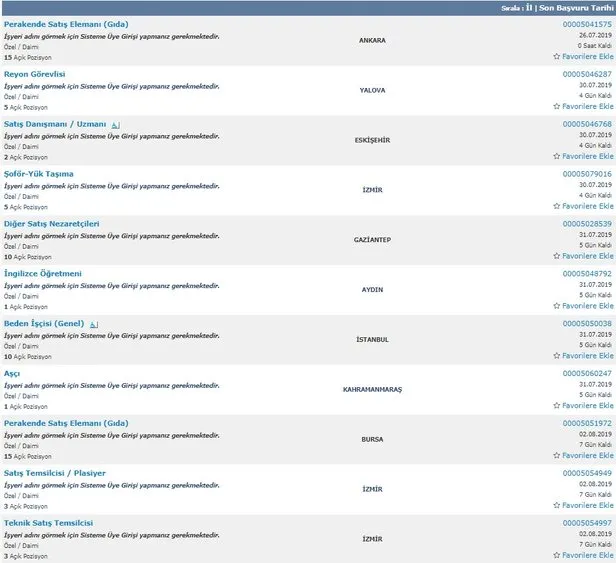
Task: Open the Teknik Satış Temsilcisi posting
Action: (x=49, y=523)
